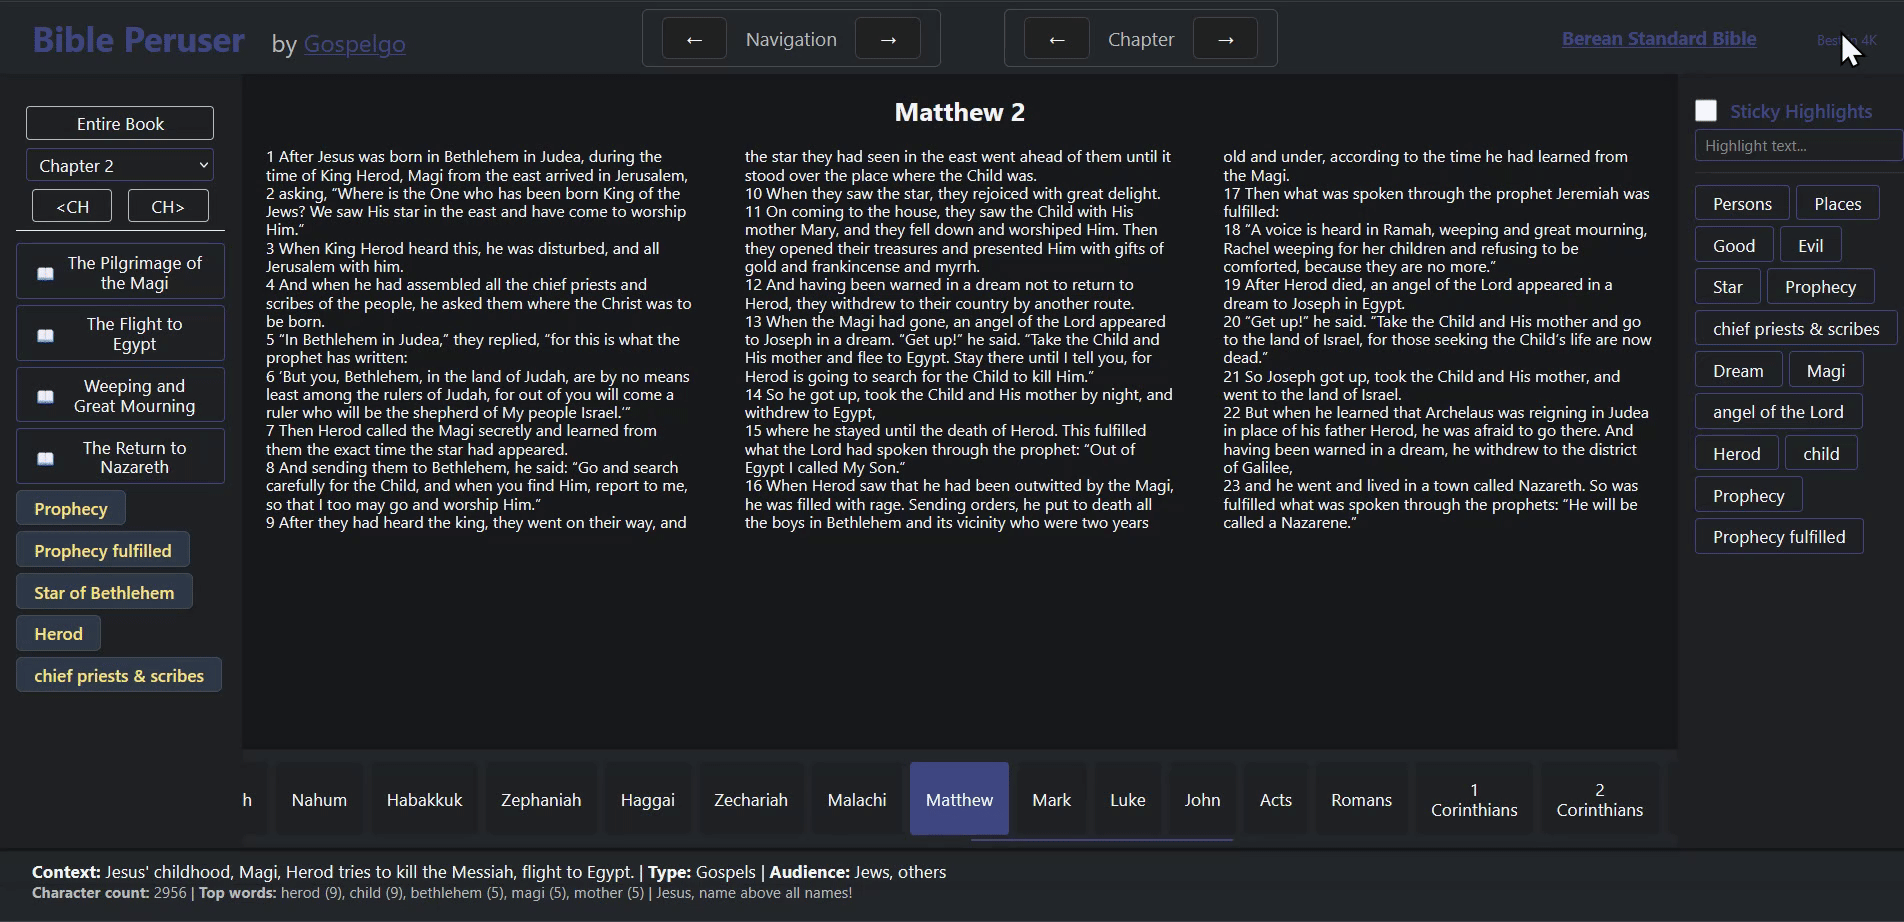Click the Highlight text input field
The height and width of the screenshot is (922, 1904).
pos(1795,145)
